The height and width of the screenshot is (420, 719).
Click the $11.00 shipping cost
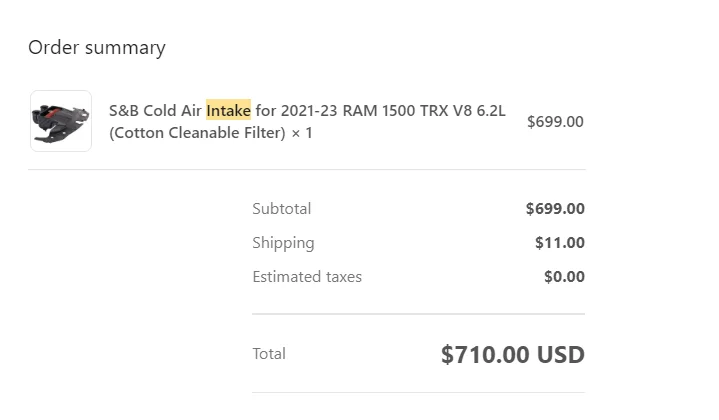[x=560, y=243]
